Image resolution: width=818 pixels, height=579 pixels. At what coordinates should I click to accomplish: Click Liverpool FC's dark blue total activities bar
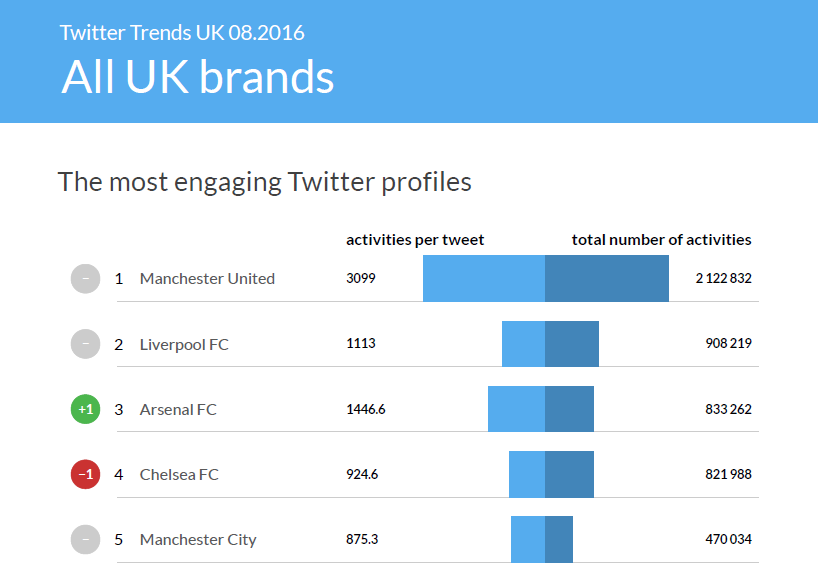pos(572,344)
